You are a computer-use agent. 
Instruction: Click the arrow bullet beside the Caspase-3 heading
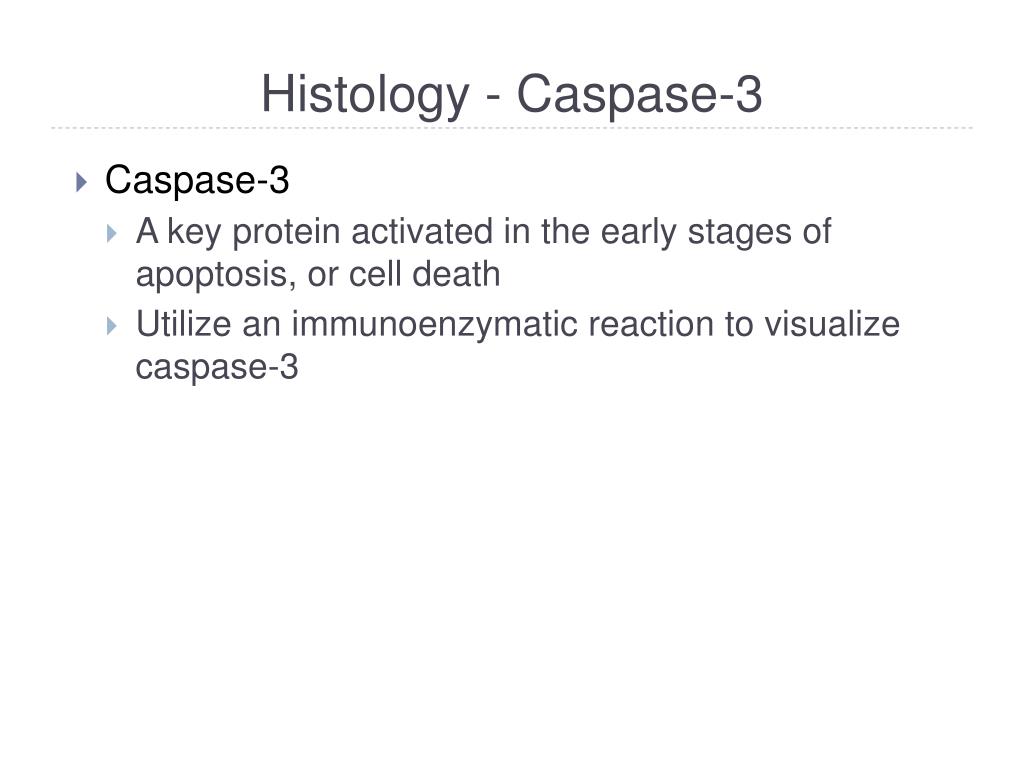coord(81,182)
